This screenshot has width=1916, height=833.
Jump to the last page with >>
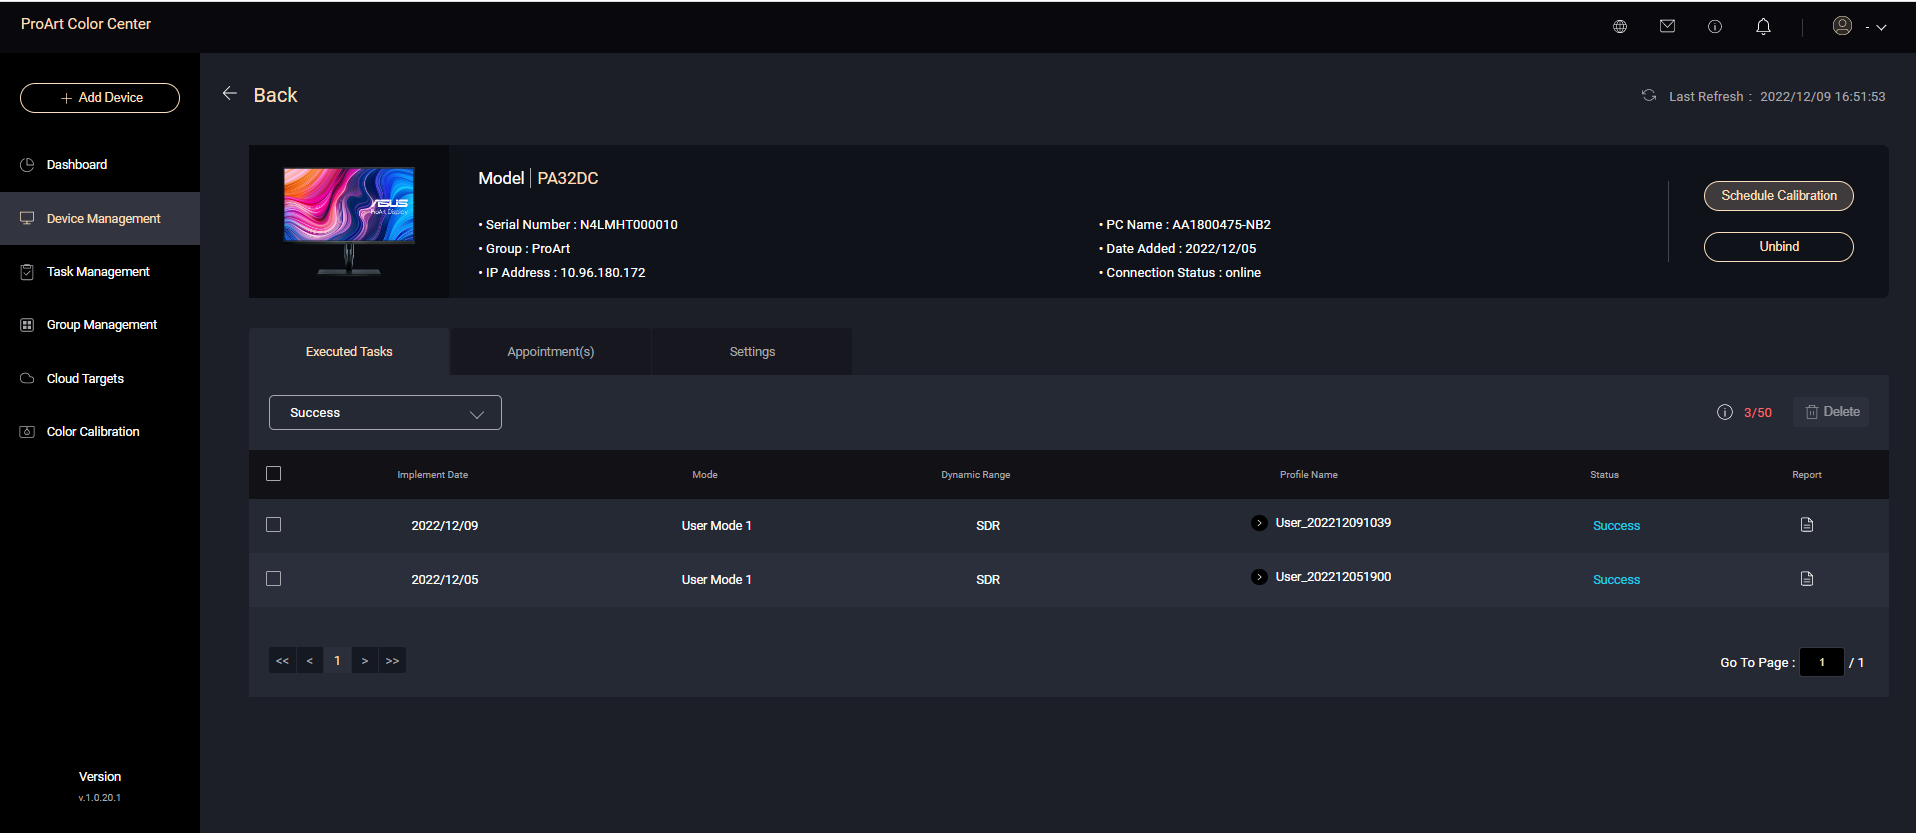click(392, 661)
